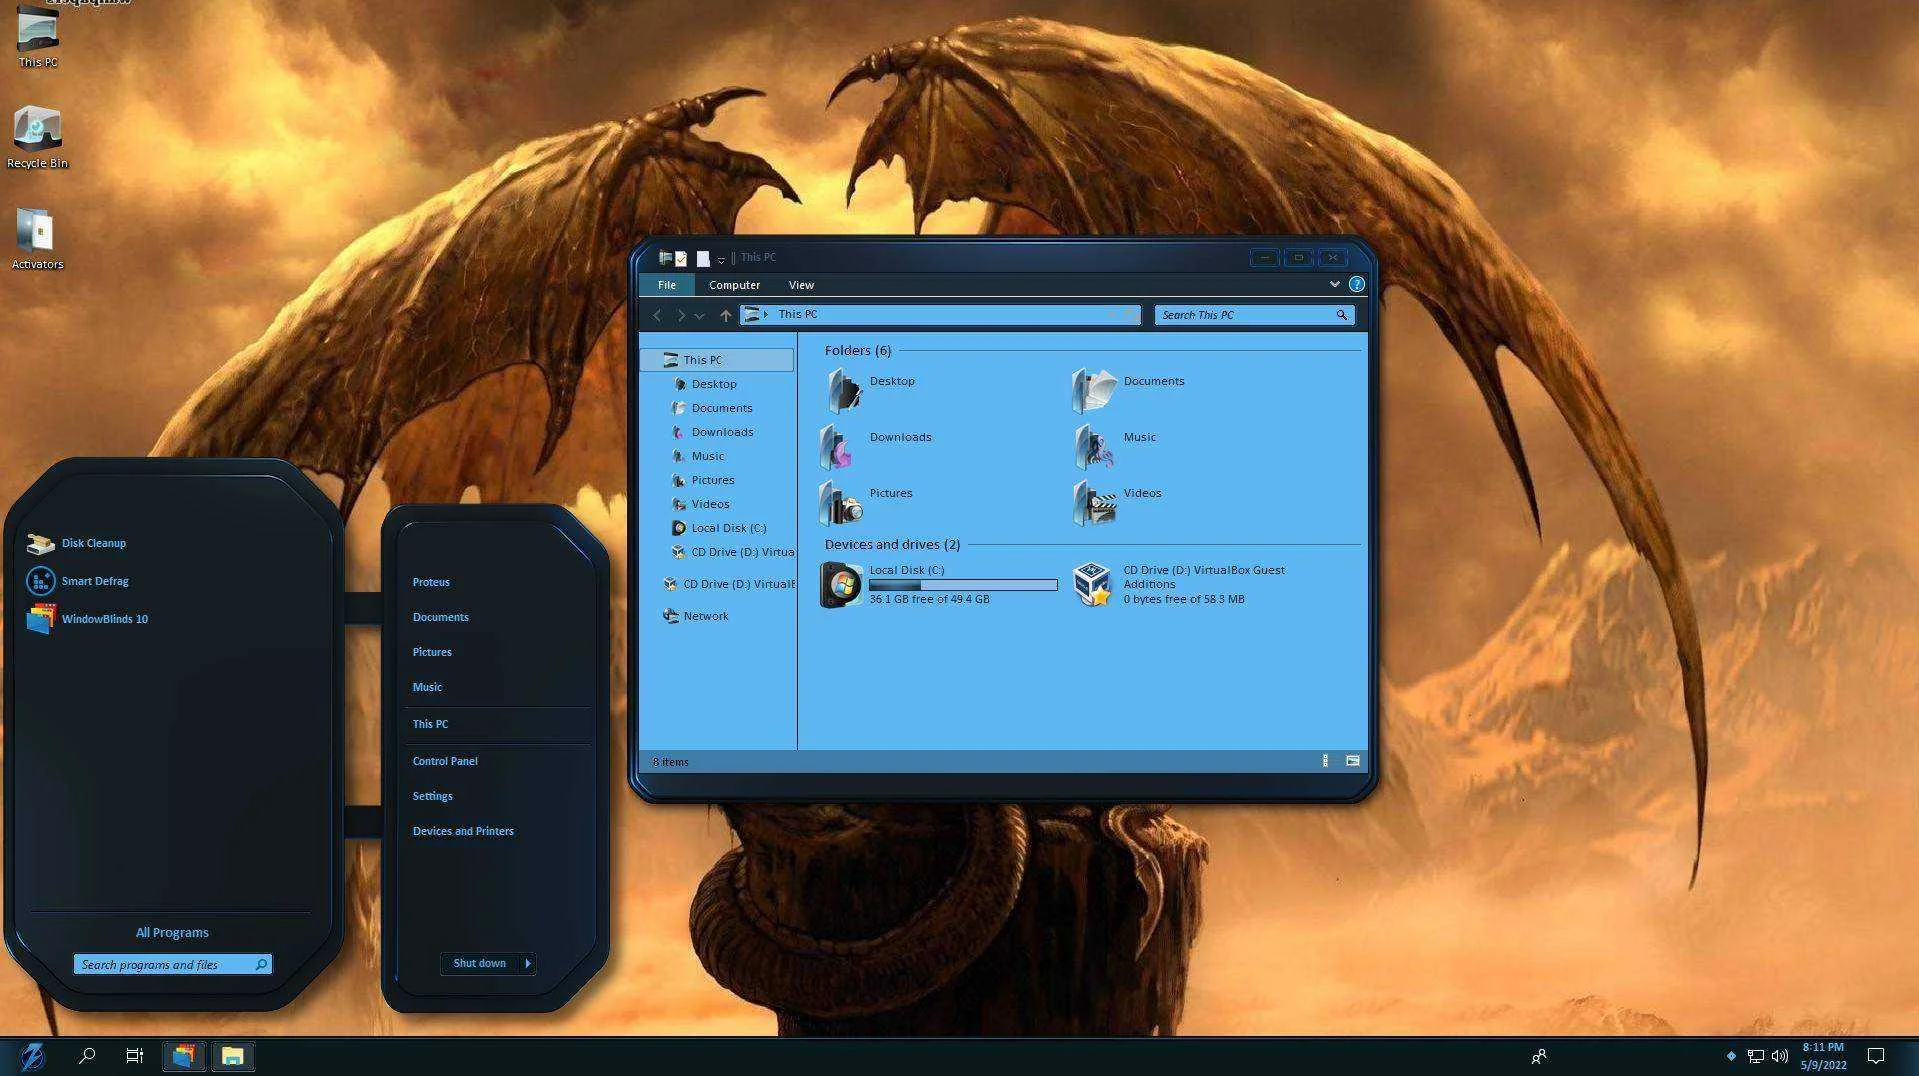Click All Programs in the Start menu
Viewport: 1919px width, 1076px height.
point(172,933)
